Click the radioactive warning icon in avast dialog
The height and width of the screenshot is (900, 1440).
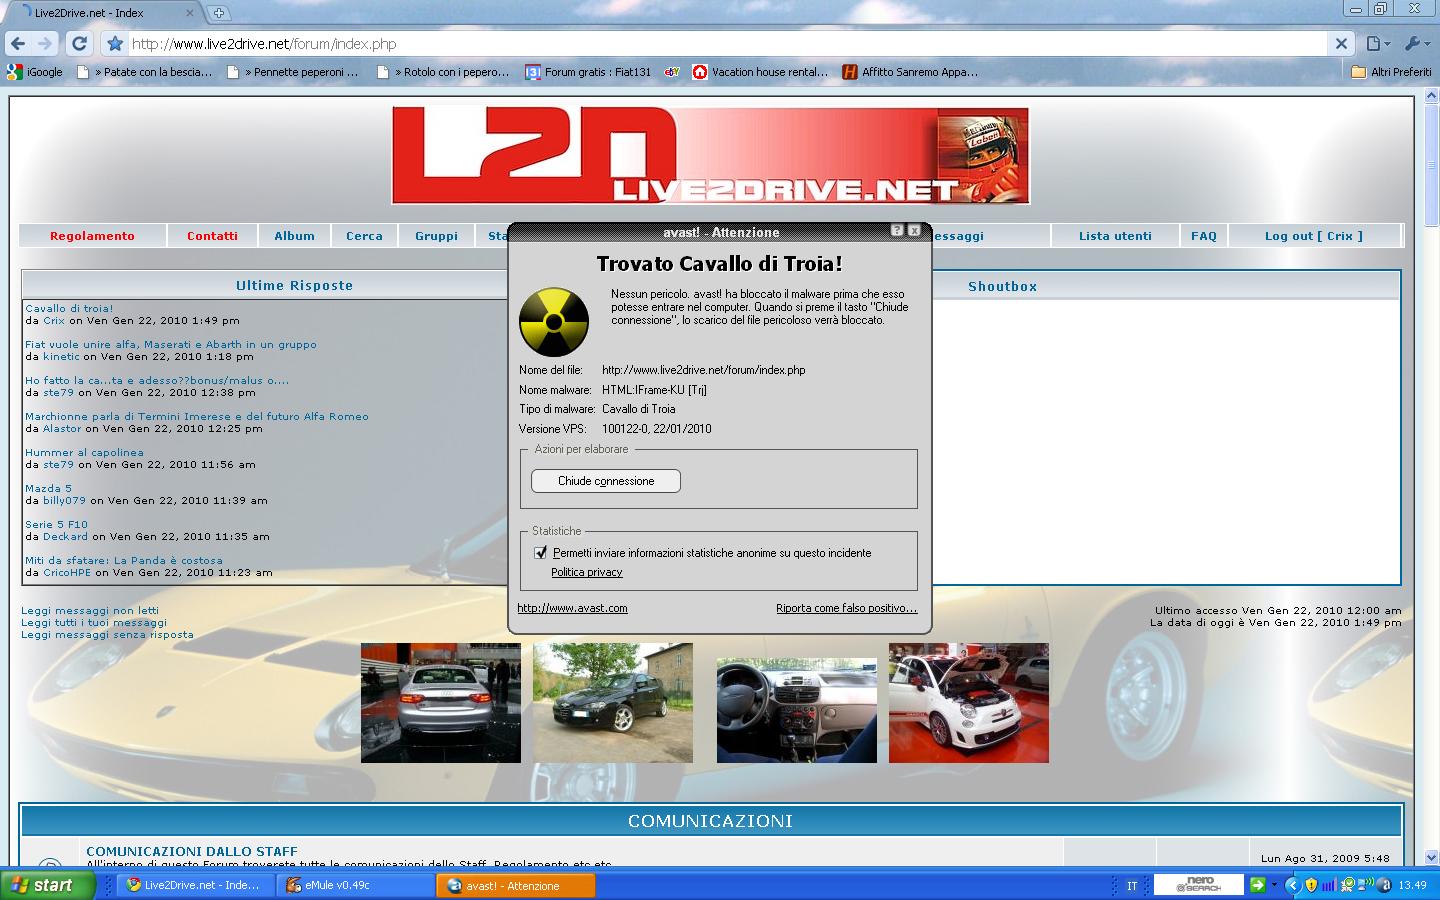tap(554, 322)
